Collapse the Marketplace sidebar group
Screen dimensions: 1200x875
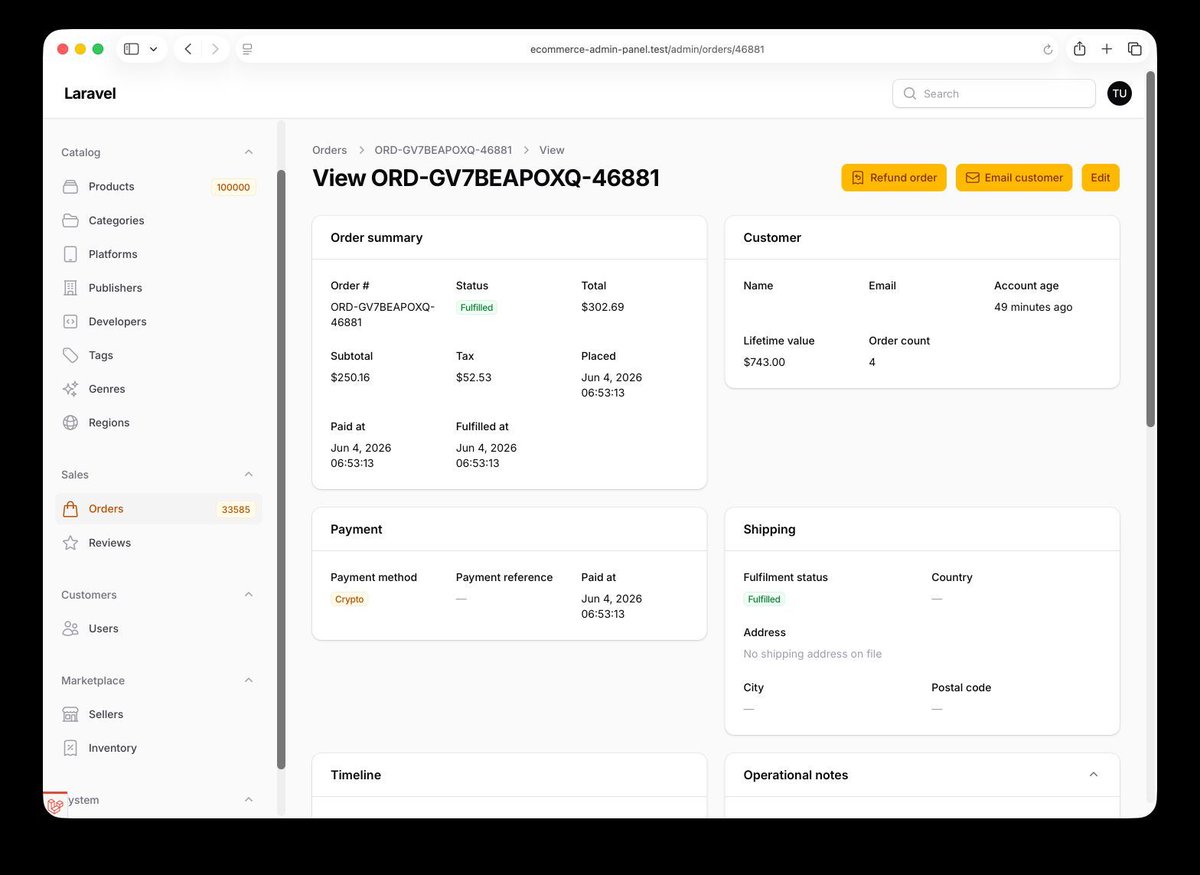tap(249, 681)
